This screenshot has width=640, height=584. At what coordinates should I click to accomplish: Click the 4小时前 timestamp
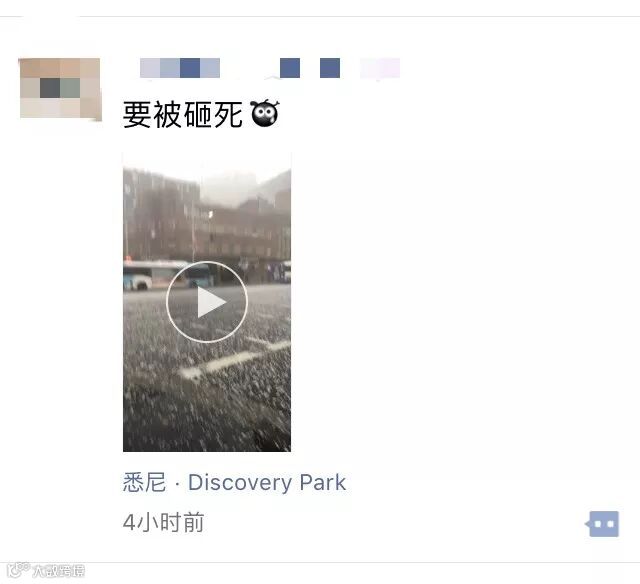pos(163,522)
